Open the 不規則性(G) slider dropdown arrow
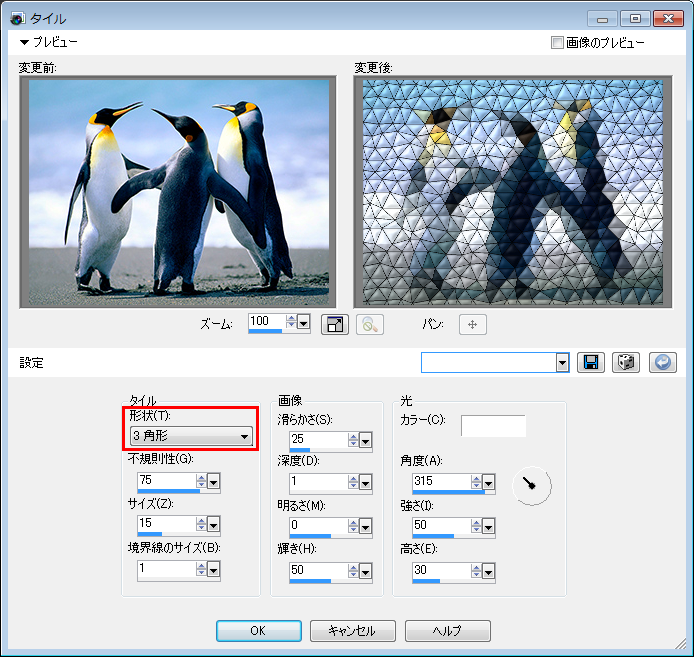Screen dimensions: 694x657 point(213,482)
